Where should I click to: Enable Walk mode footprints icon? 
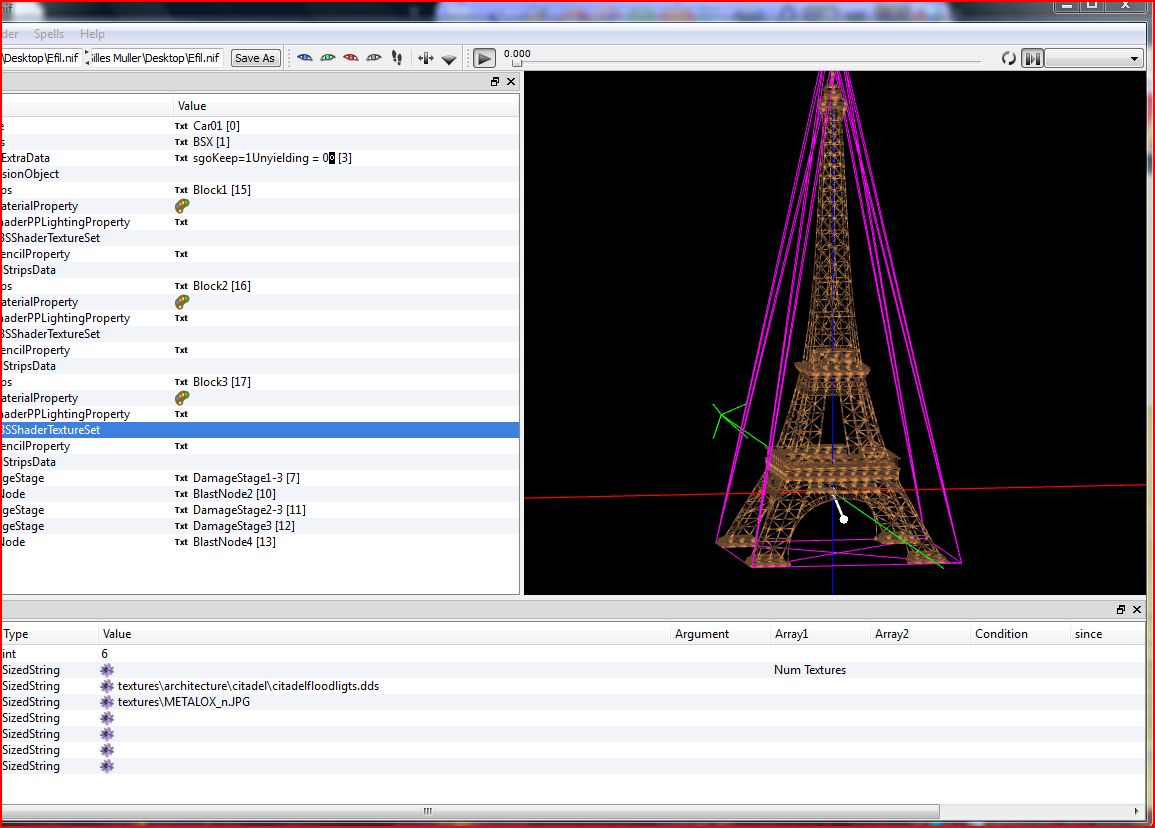[397, 57]
